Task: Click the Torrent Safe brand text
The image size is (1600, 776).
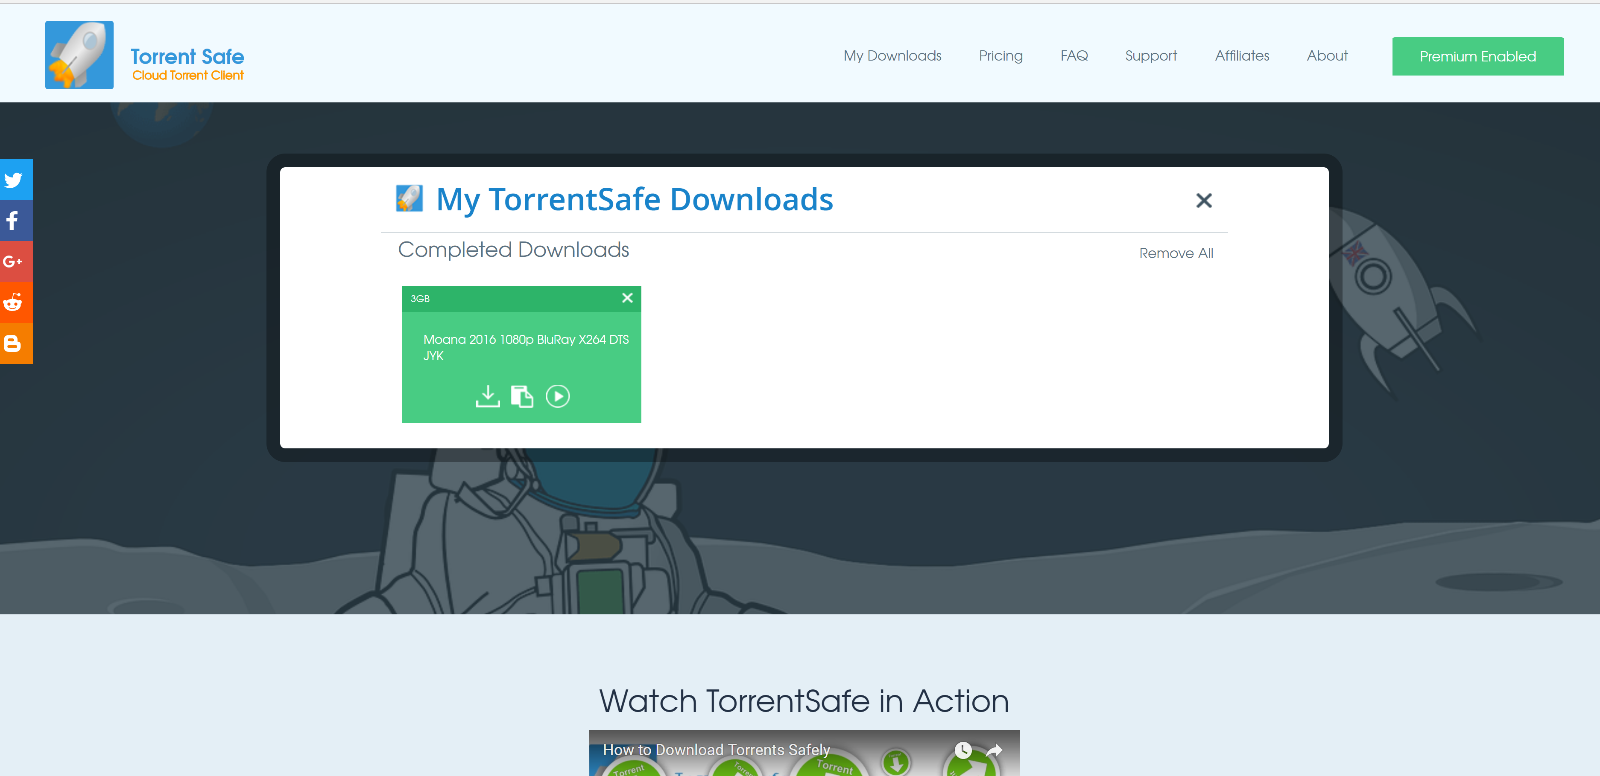Action: point(187,56)
